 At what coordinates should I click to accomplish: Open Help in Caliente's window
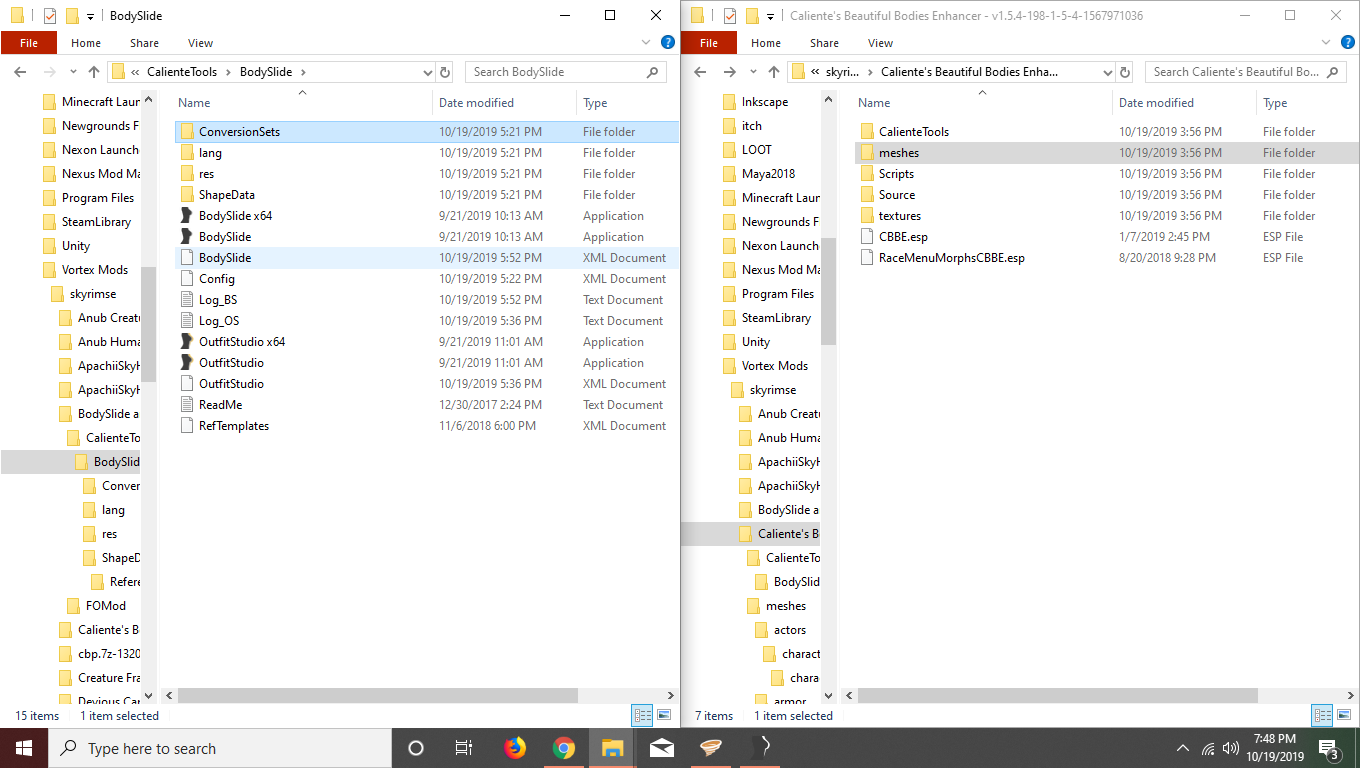click(1349, 43)
